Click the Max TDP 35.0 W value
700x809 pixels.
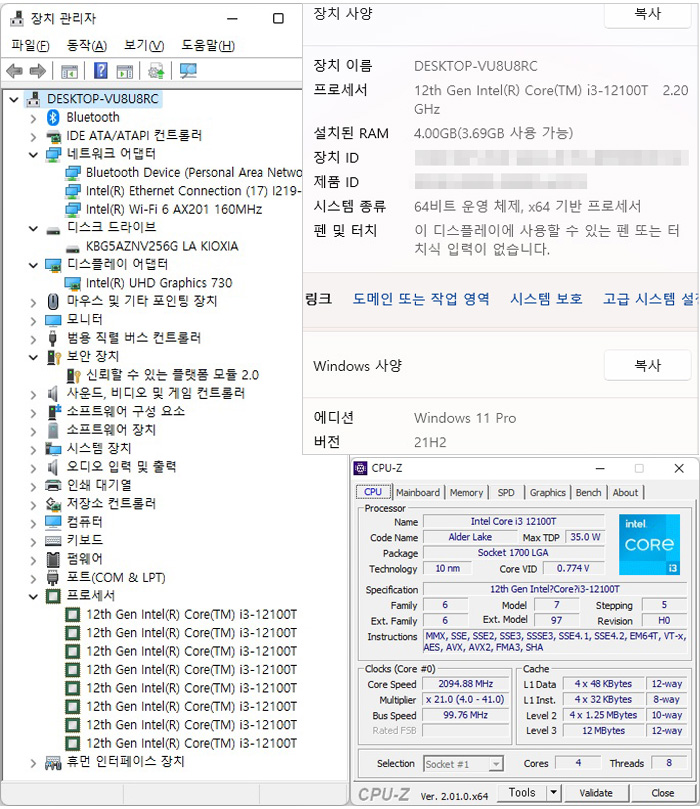(585, 537)
